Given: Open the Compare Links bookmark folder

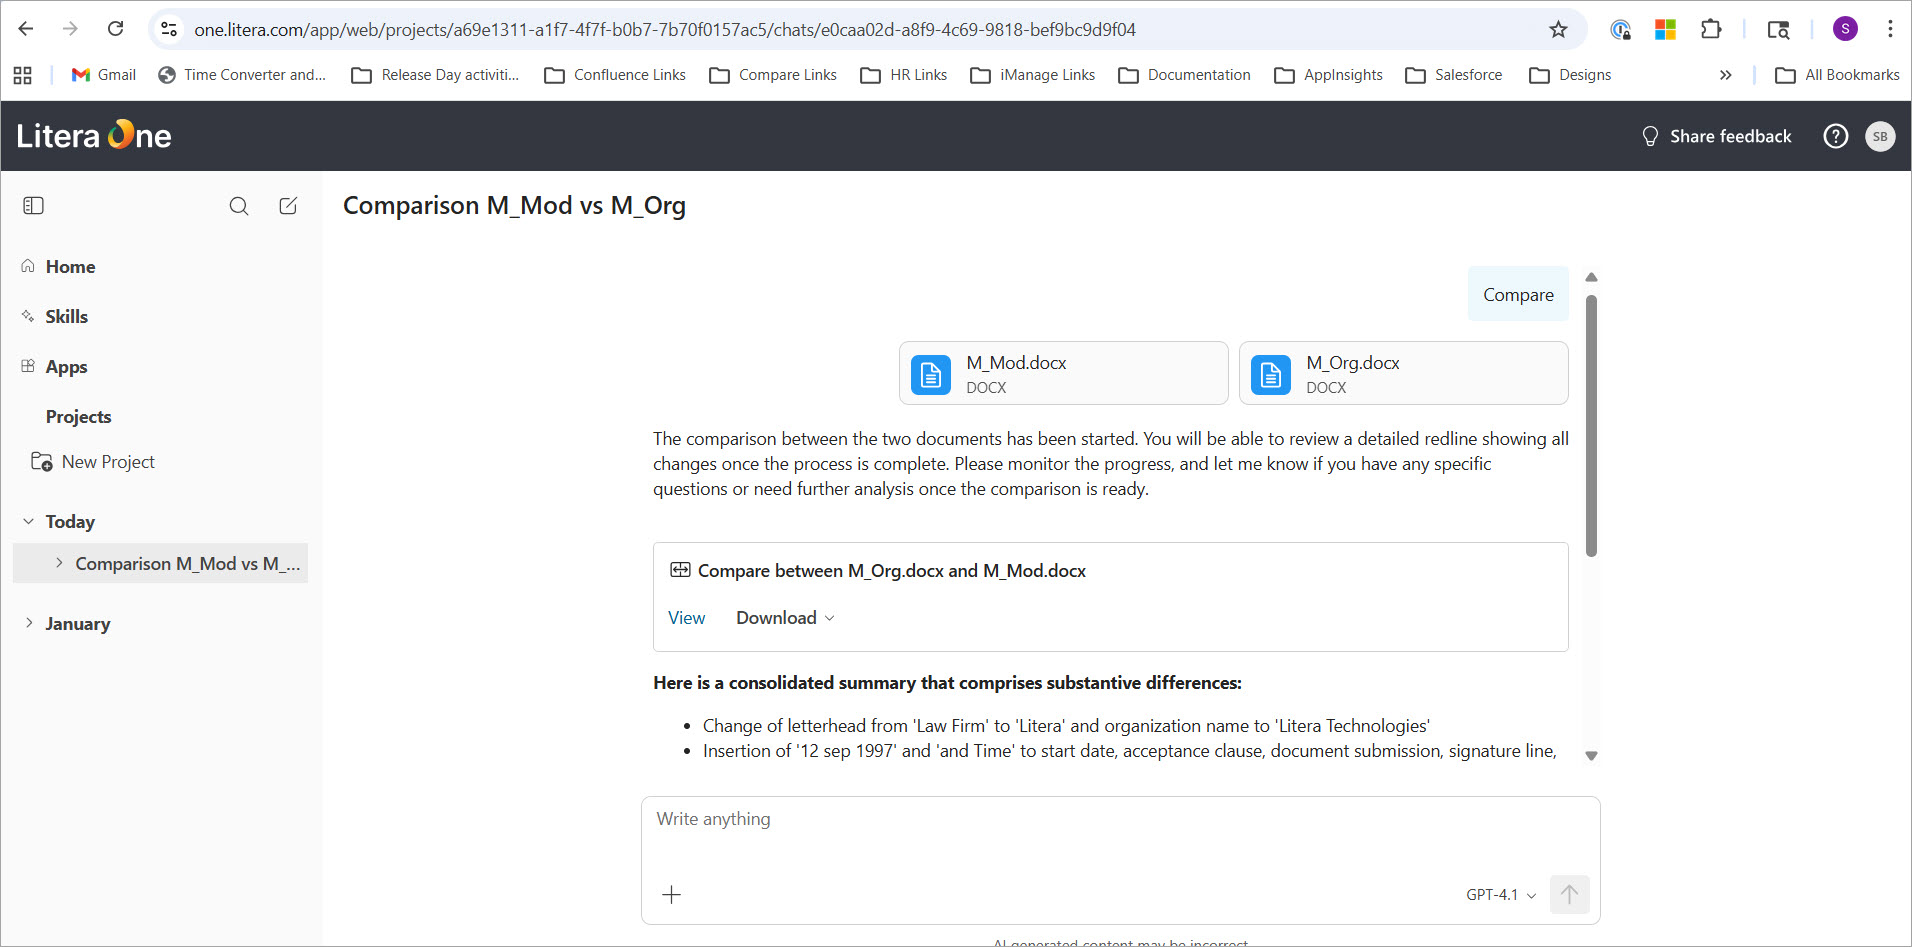Looking at the screenshot, I should (773, 75).
